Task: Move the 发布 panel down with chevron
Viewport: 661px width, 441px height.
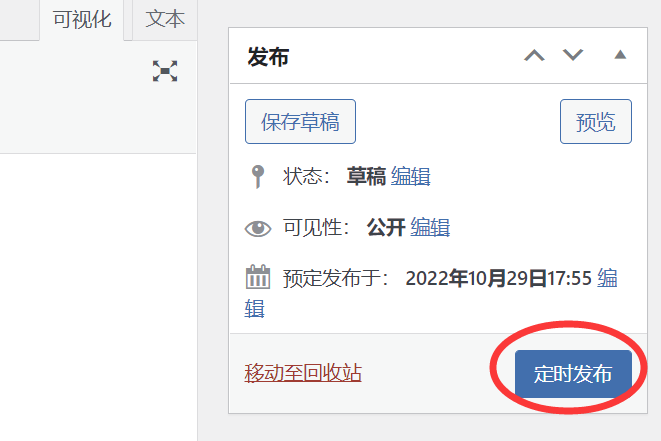Action: (x=573, y=55)
